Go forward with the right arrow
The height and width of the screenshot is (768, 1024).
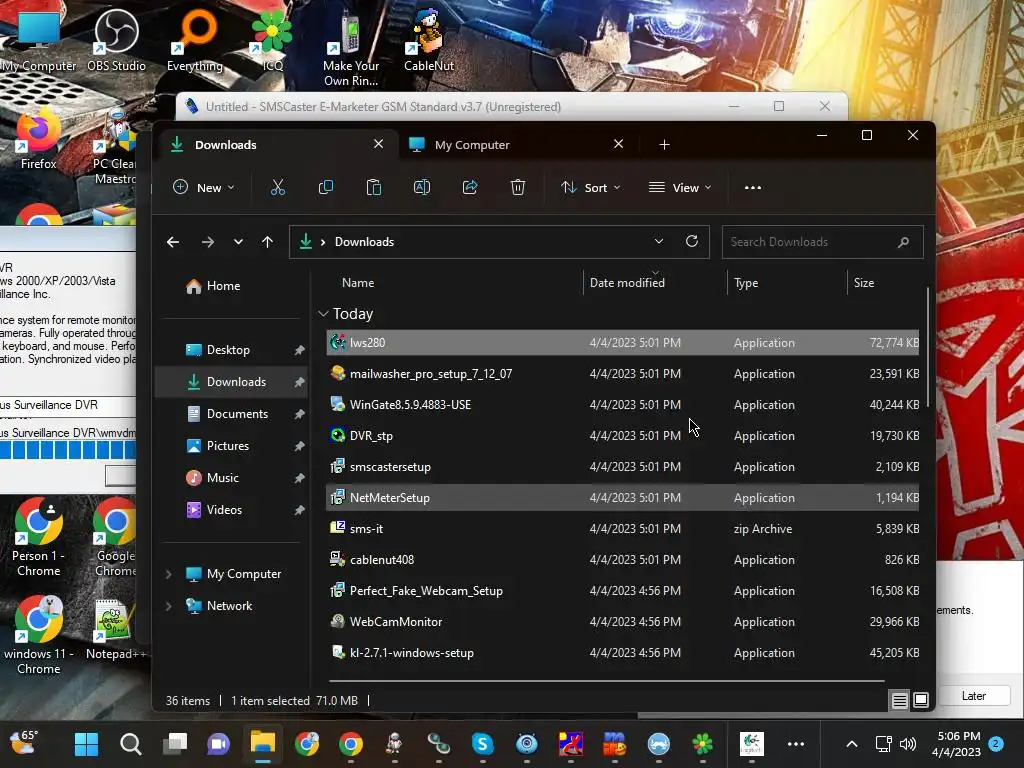point(208,242)
